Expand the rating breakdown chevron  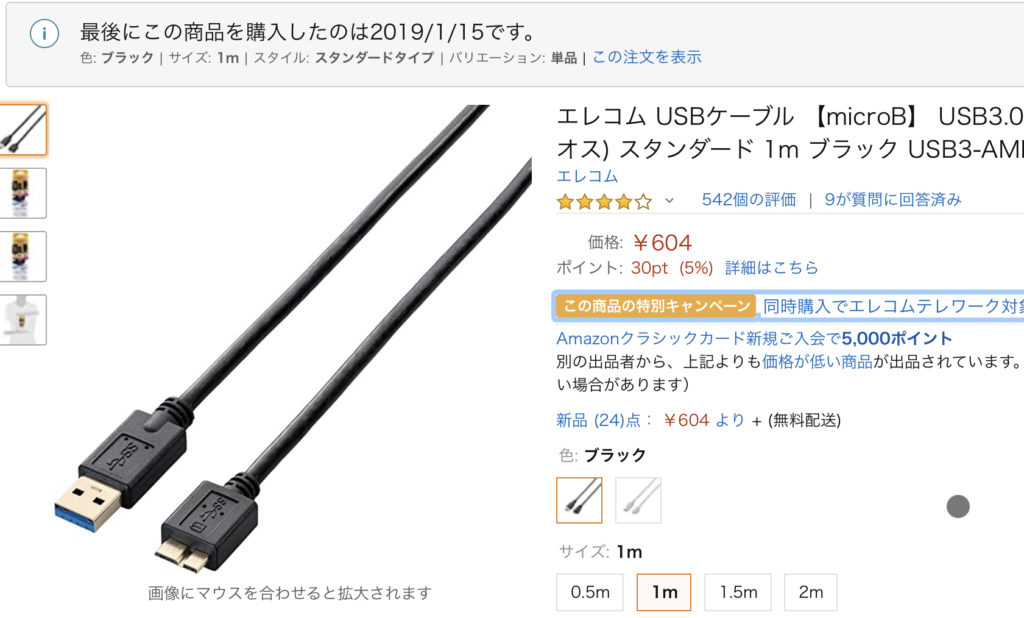pos(669,201)
